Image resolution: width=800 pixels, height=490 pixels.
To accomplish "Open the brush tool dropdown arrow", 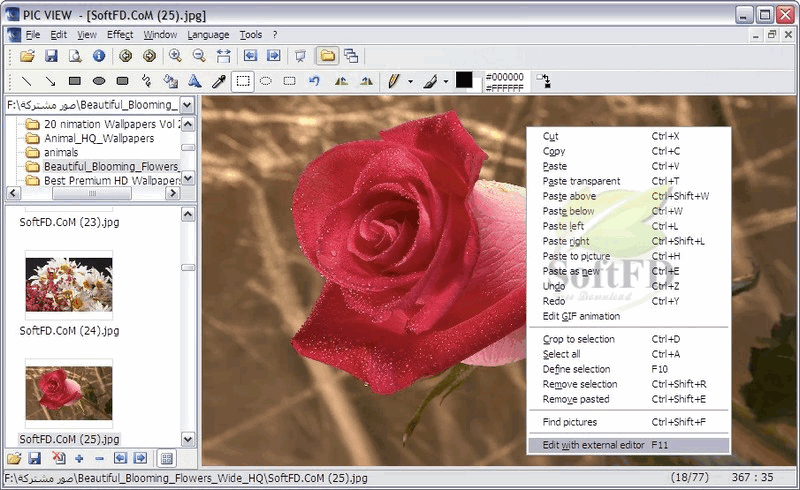I will click(x=446, y=81).
